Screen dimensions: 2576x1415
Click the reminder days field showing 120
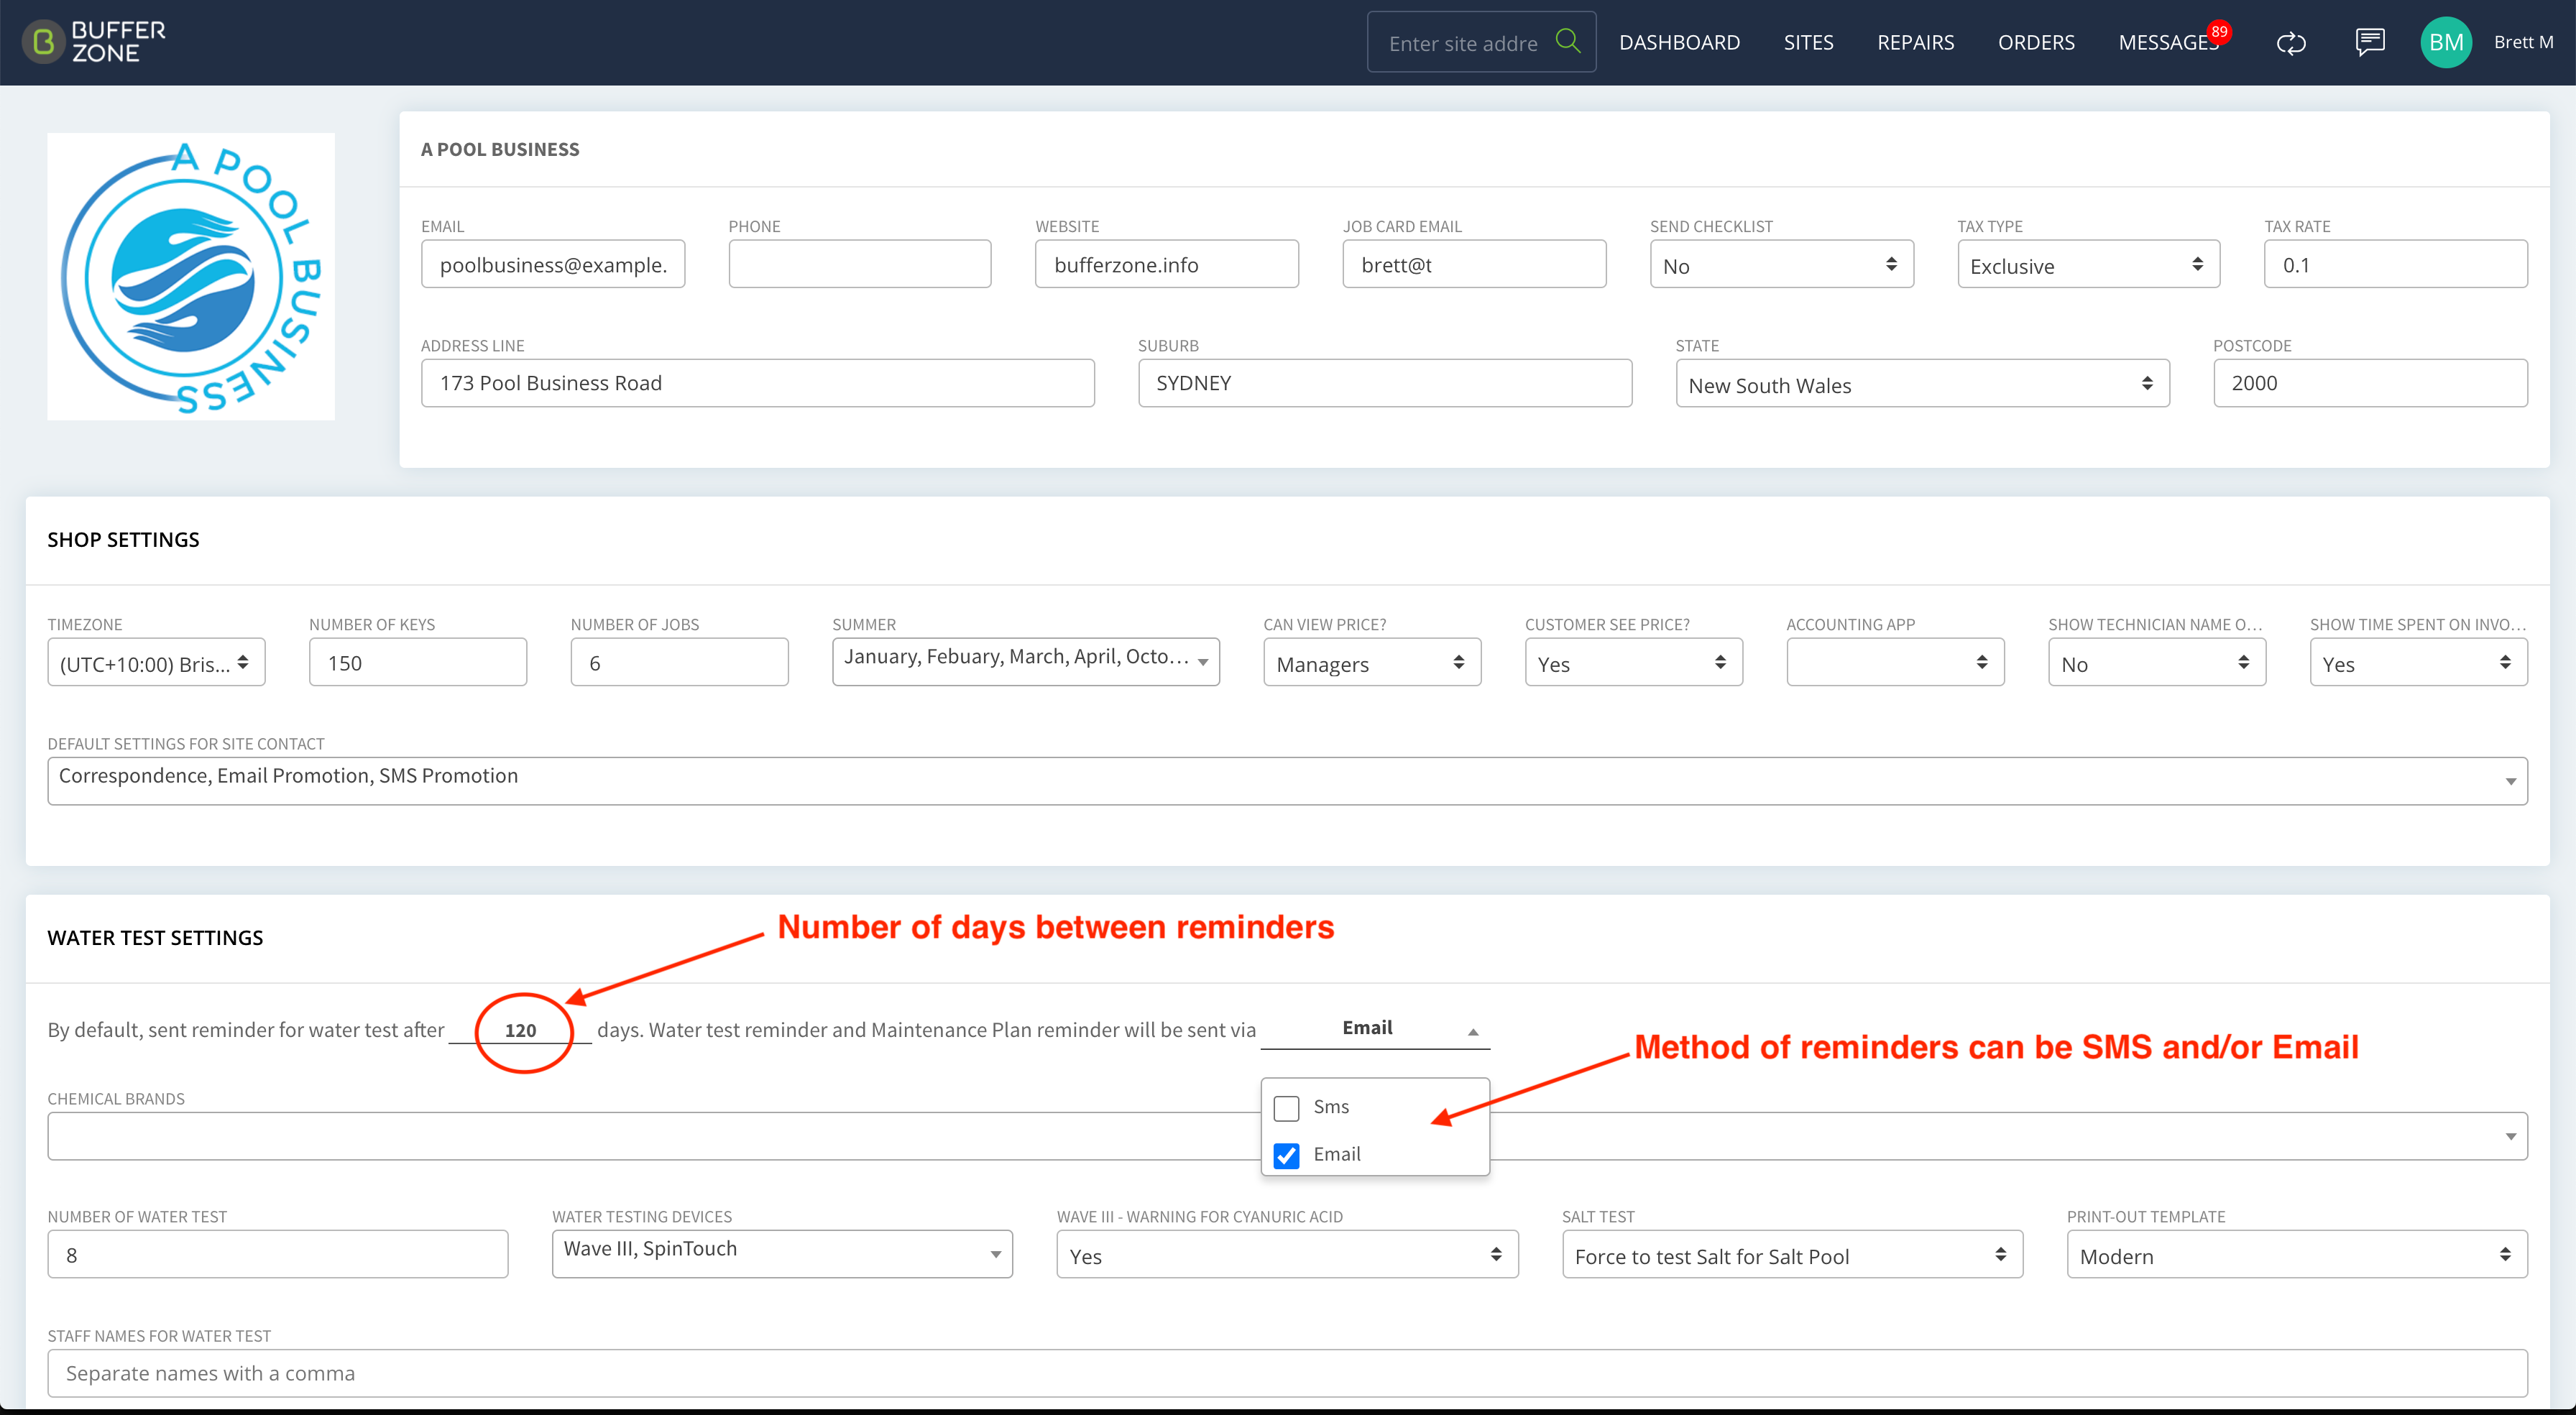pyautogui.click(x=520, y=1030)
